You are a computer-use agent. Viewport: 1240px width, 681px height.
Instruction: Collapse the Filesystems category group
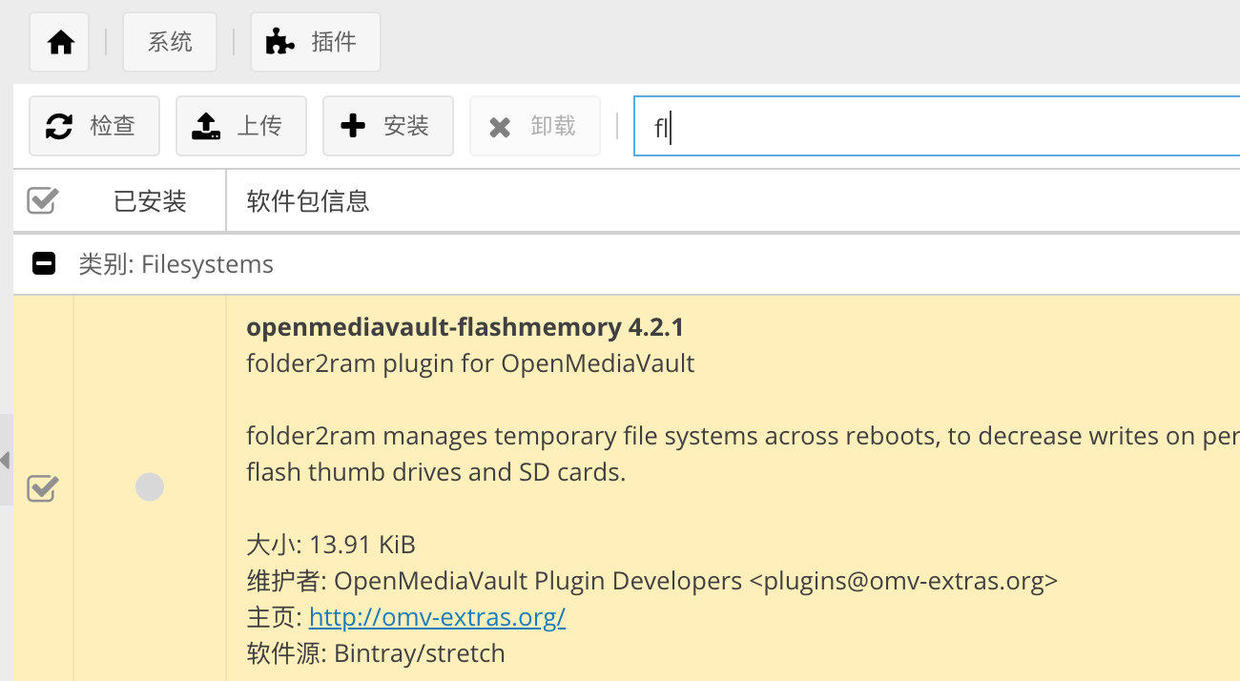click(x=44, y=264)
